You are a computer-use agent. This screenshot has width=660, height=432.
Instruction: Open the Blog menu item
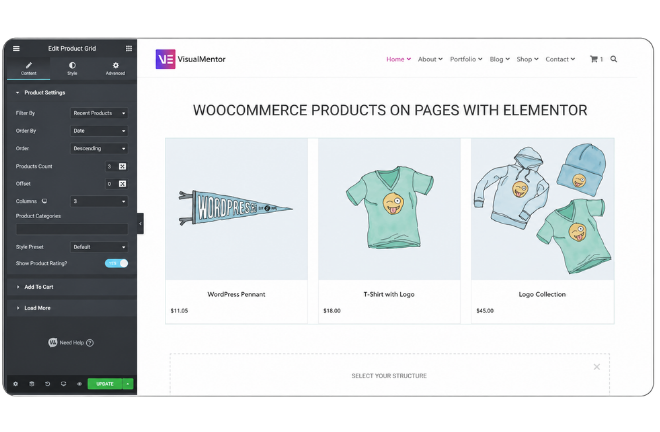click(x=499, y=59)
